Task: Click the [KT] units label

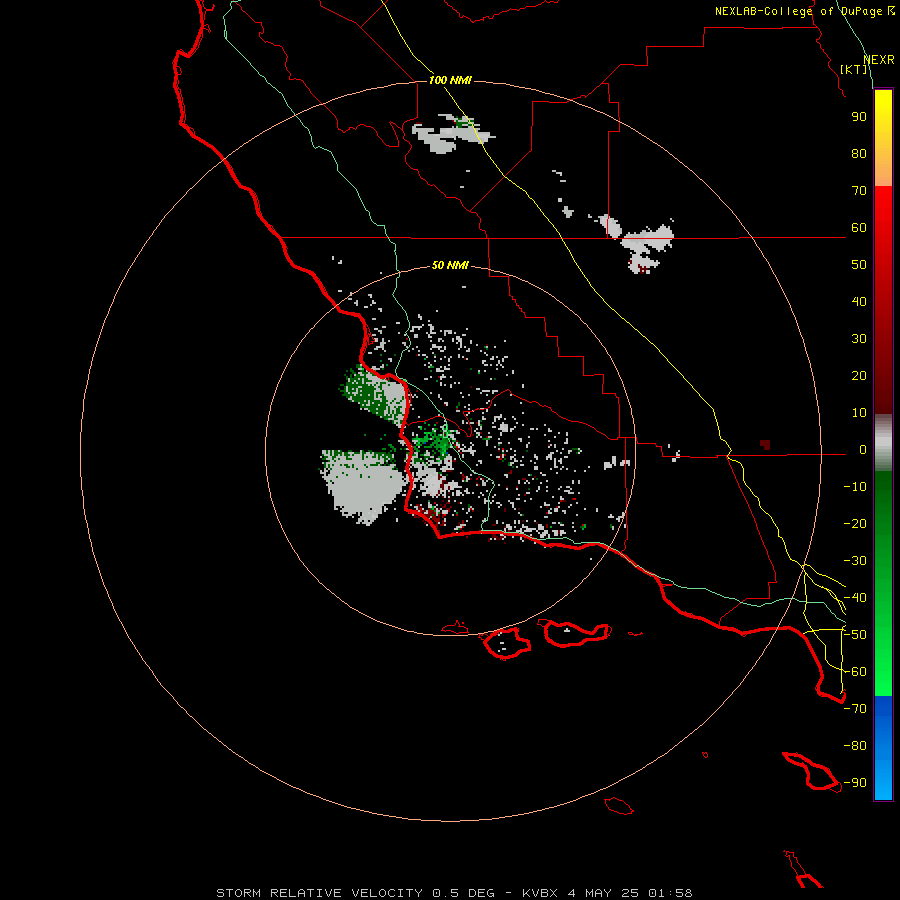Action: tap(853, 69)
